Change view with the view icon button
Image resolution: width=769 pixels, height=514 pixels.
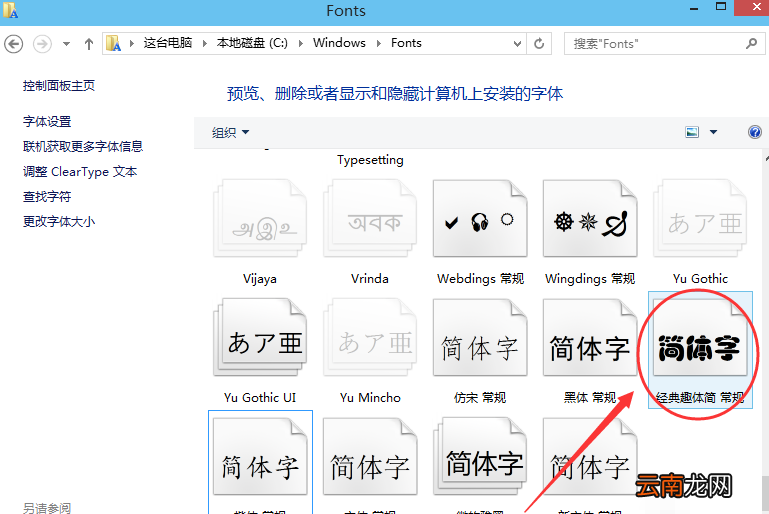pos(692,132)
